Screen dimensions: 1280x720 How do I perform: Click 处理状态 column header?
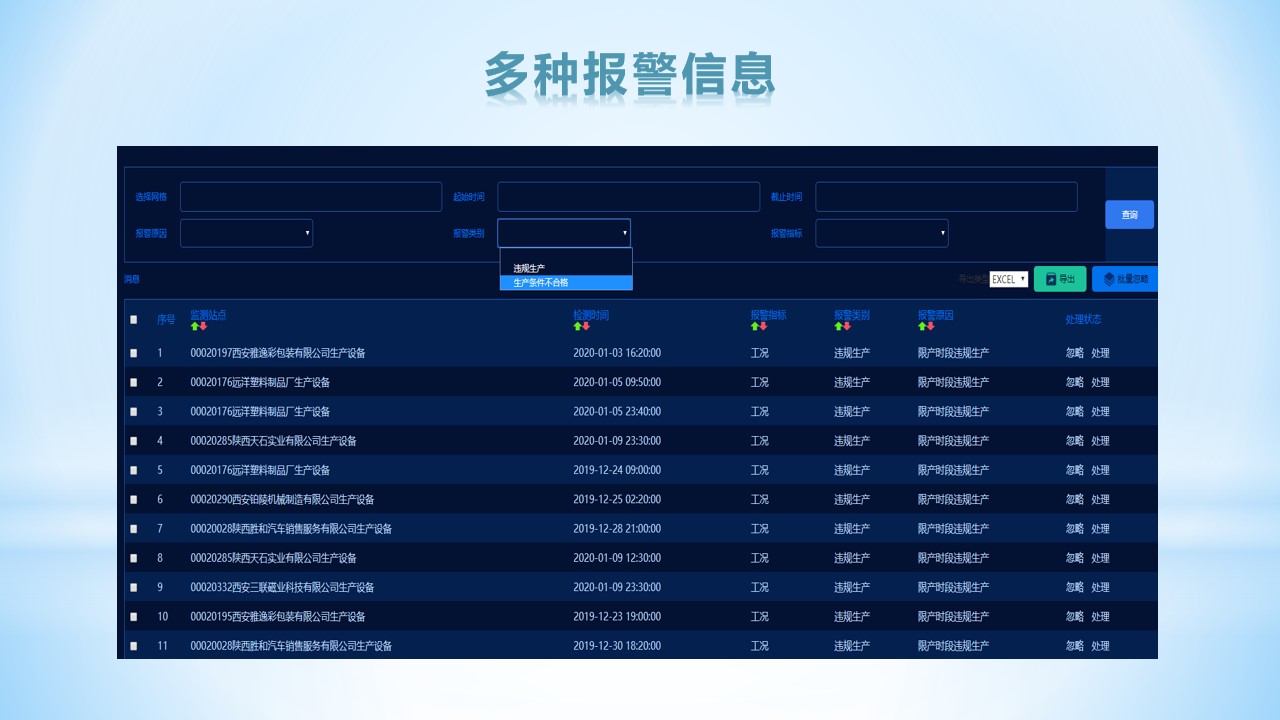1083,319
